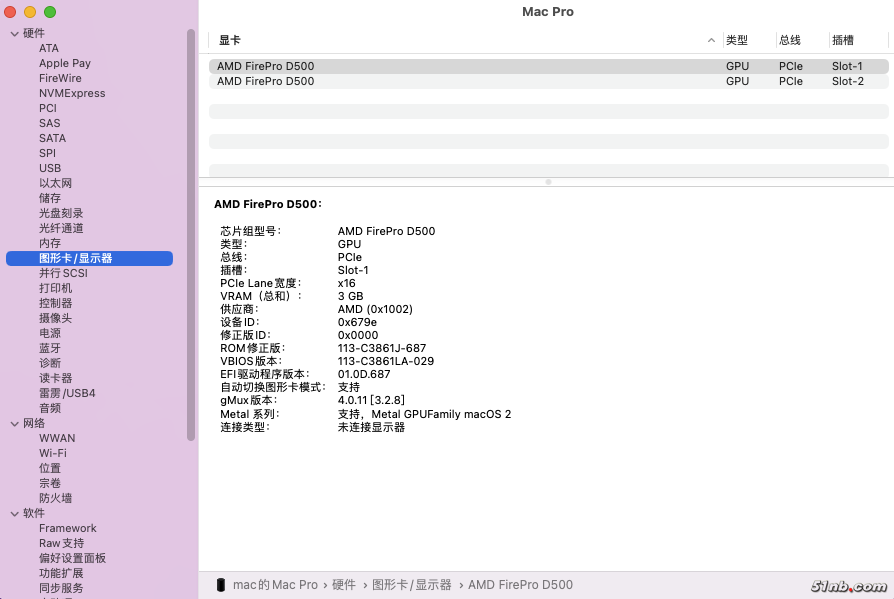894x599 pixels.
Task: Select NVMExpress in the sidebar
Action: [x=72, y=94]
